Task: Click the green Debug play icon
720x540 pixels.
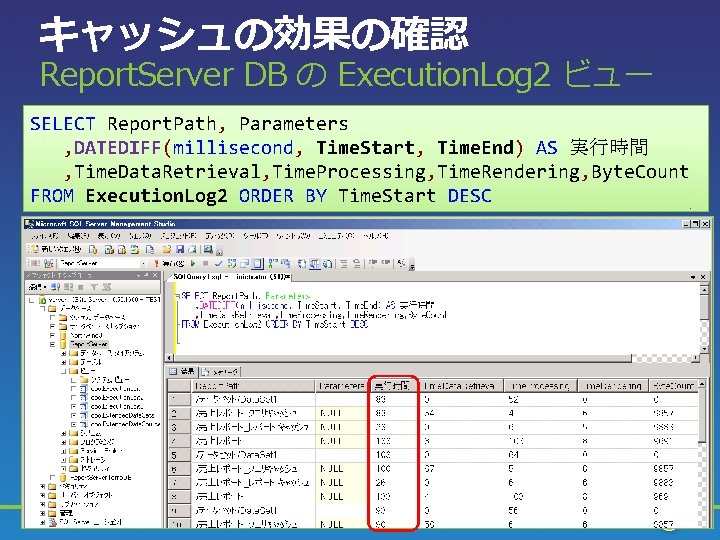Action: point(193,264)
